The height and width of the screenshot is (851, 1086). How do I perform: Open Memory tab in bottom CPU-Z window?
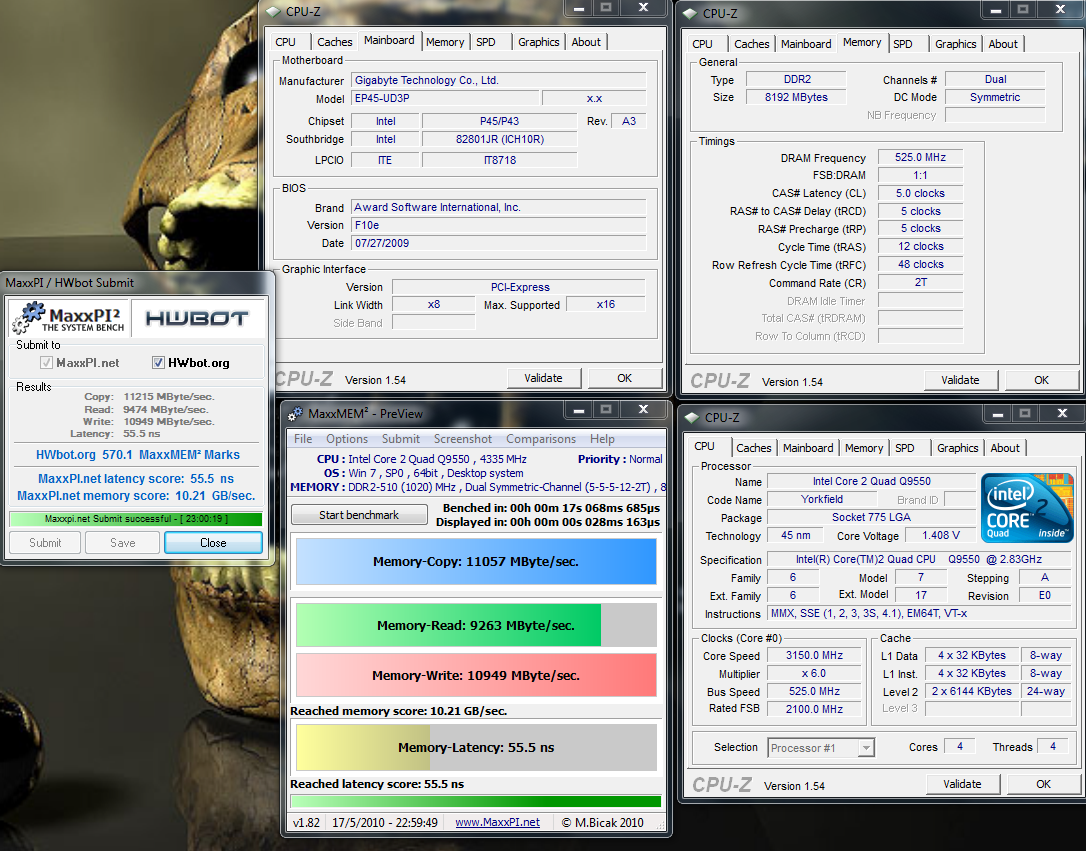864,449
